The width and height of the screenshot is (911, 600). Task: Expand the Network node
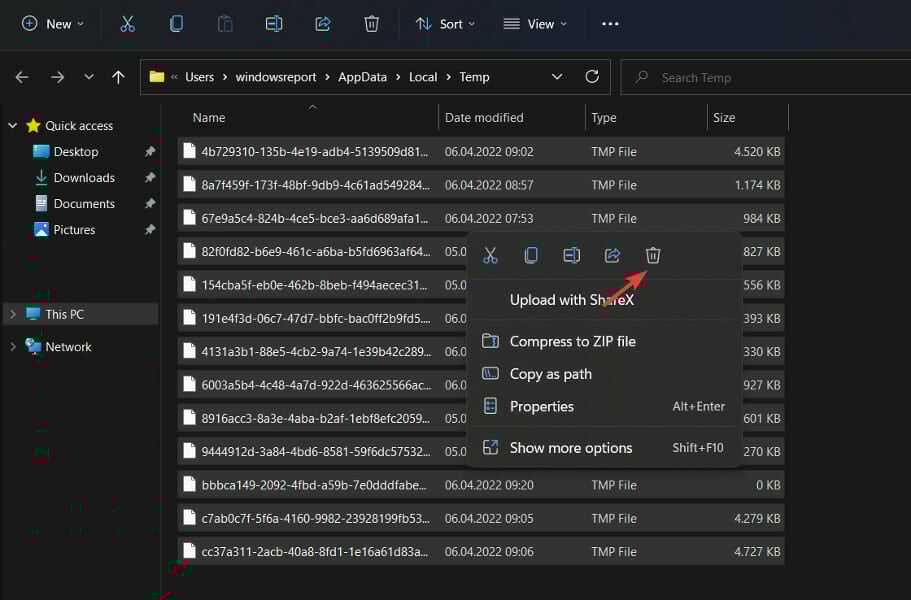click(13, 347)
